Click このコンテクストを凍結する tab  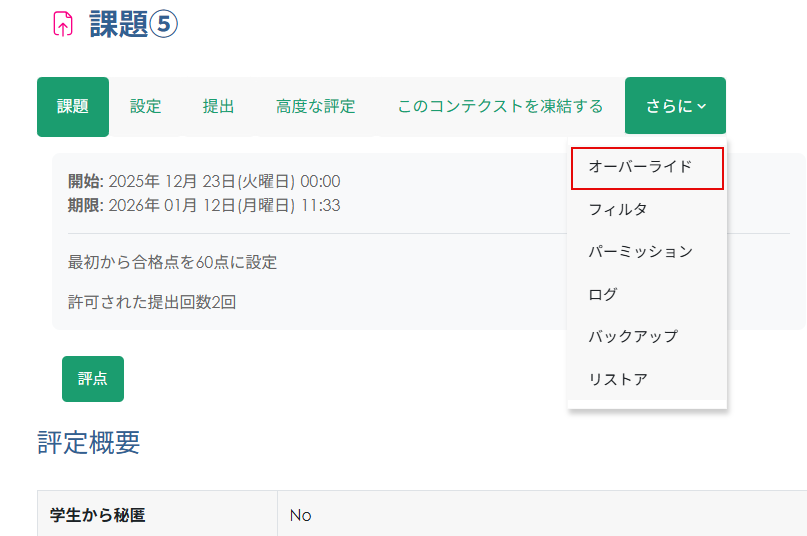coord(500,106)
